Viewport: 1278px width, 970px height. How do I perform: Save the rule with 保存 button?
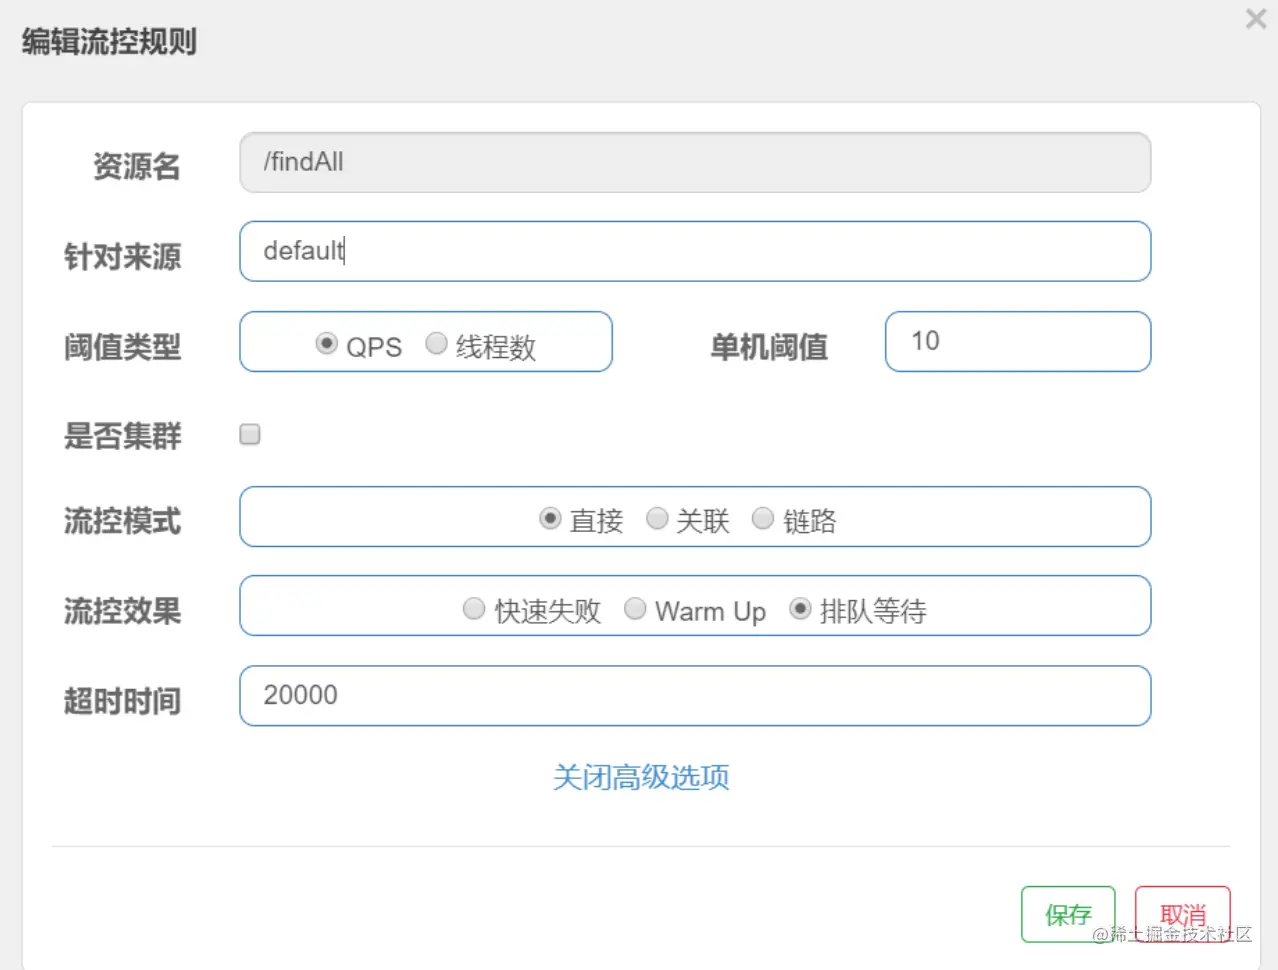[1068, 914]
